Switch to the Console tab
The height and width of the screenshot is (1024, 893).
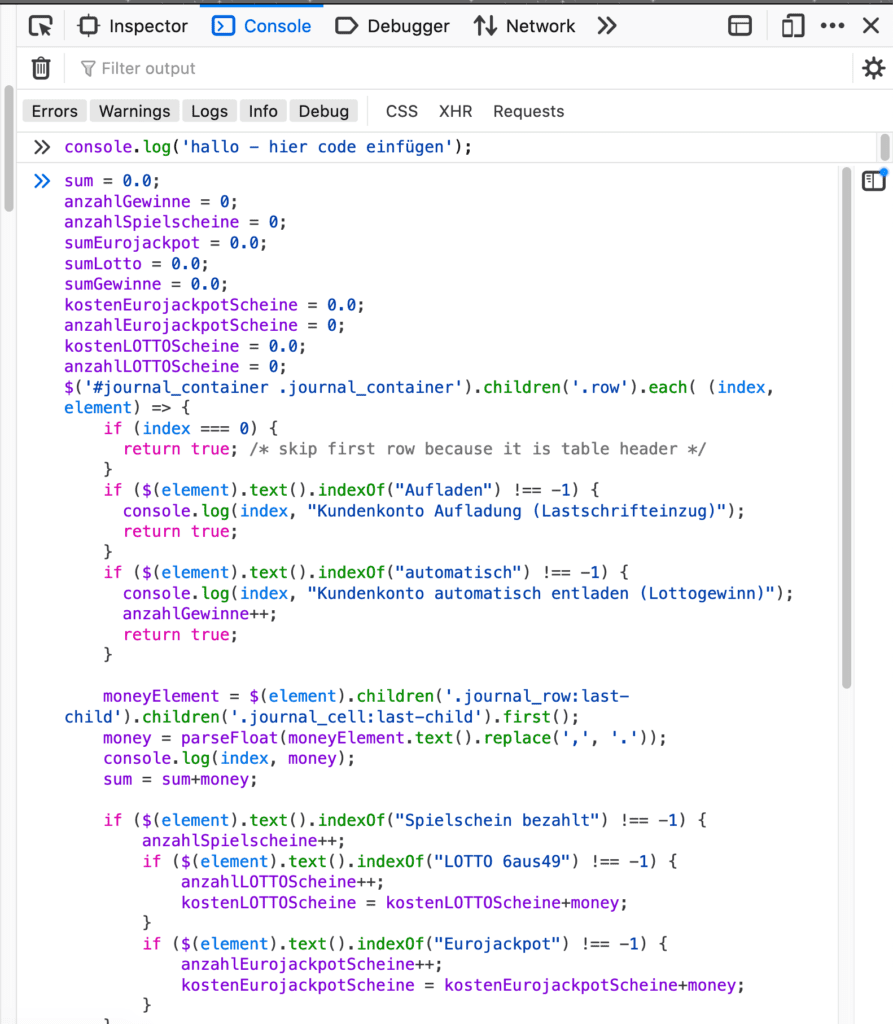point(261,26)
